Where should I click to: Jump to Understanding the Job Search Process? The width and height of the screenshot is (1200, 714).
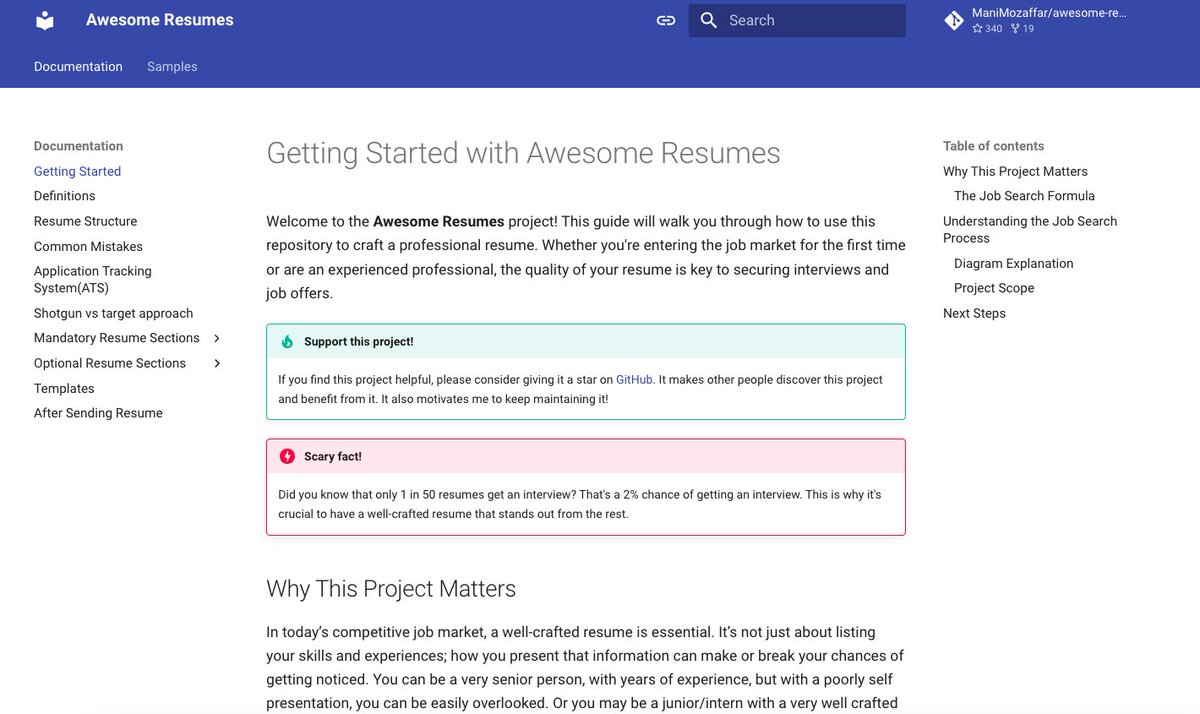[x=1030, y=229]
